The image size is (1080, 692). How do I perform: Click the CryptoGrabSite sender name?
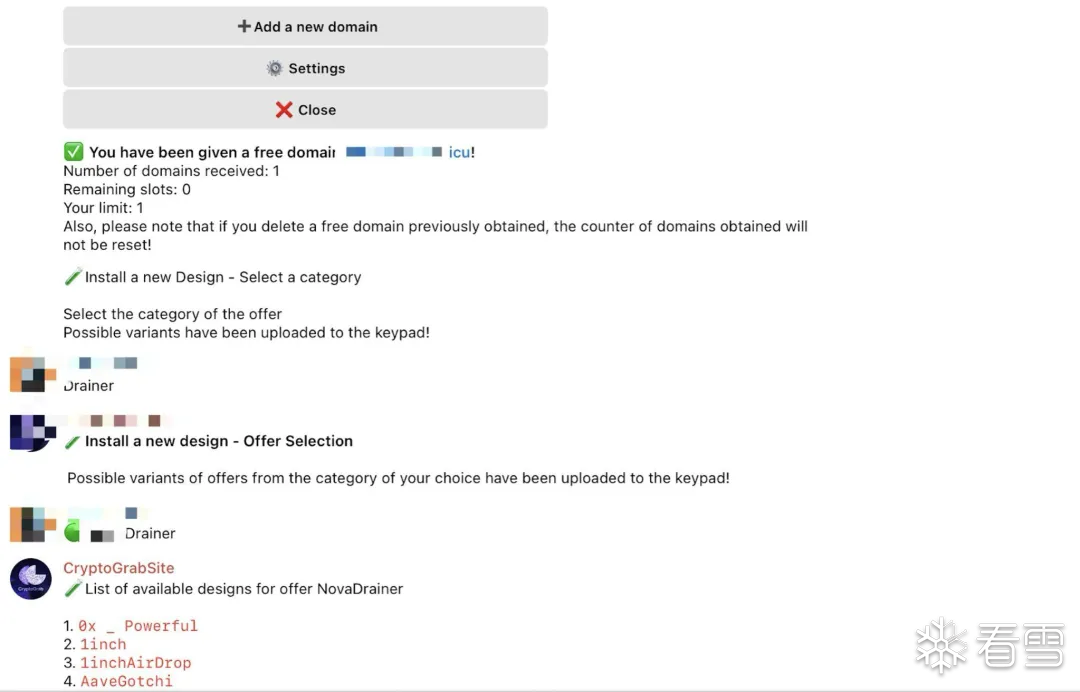[119, 568]
